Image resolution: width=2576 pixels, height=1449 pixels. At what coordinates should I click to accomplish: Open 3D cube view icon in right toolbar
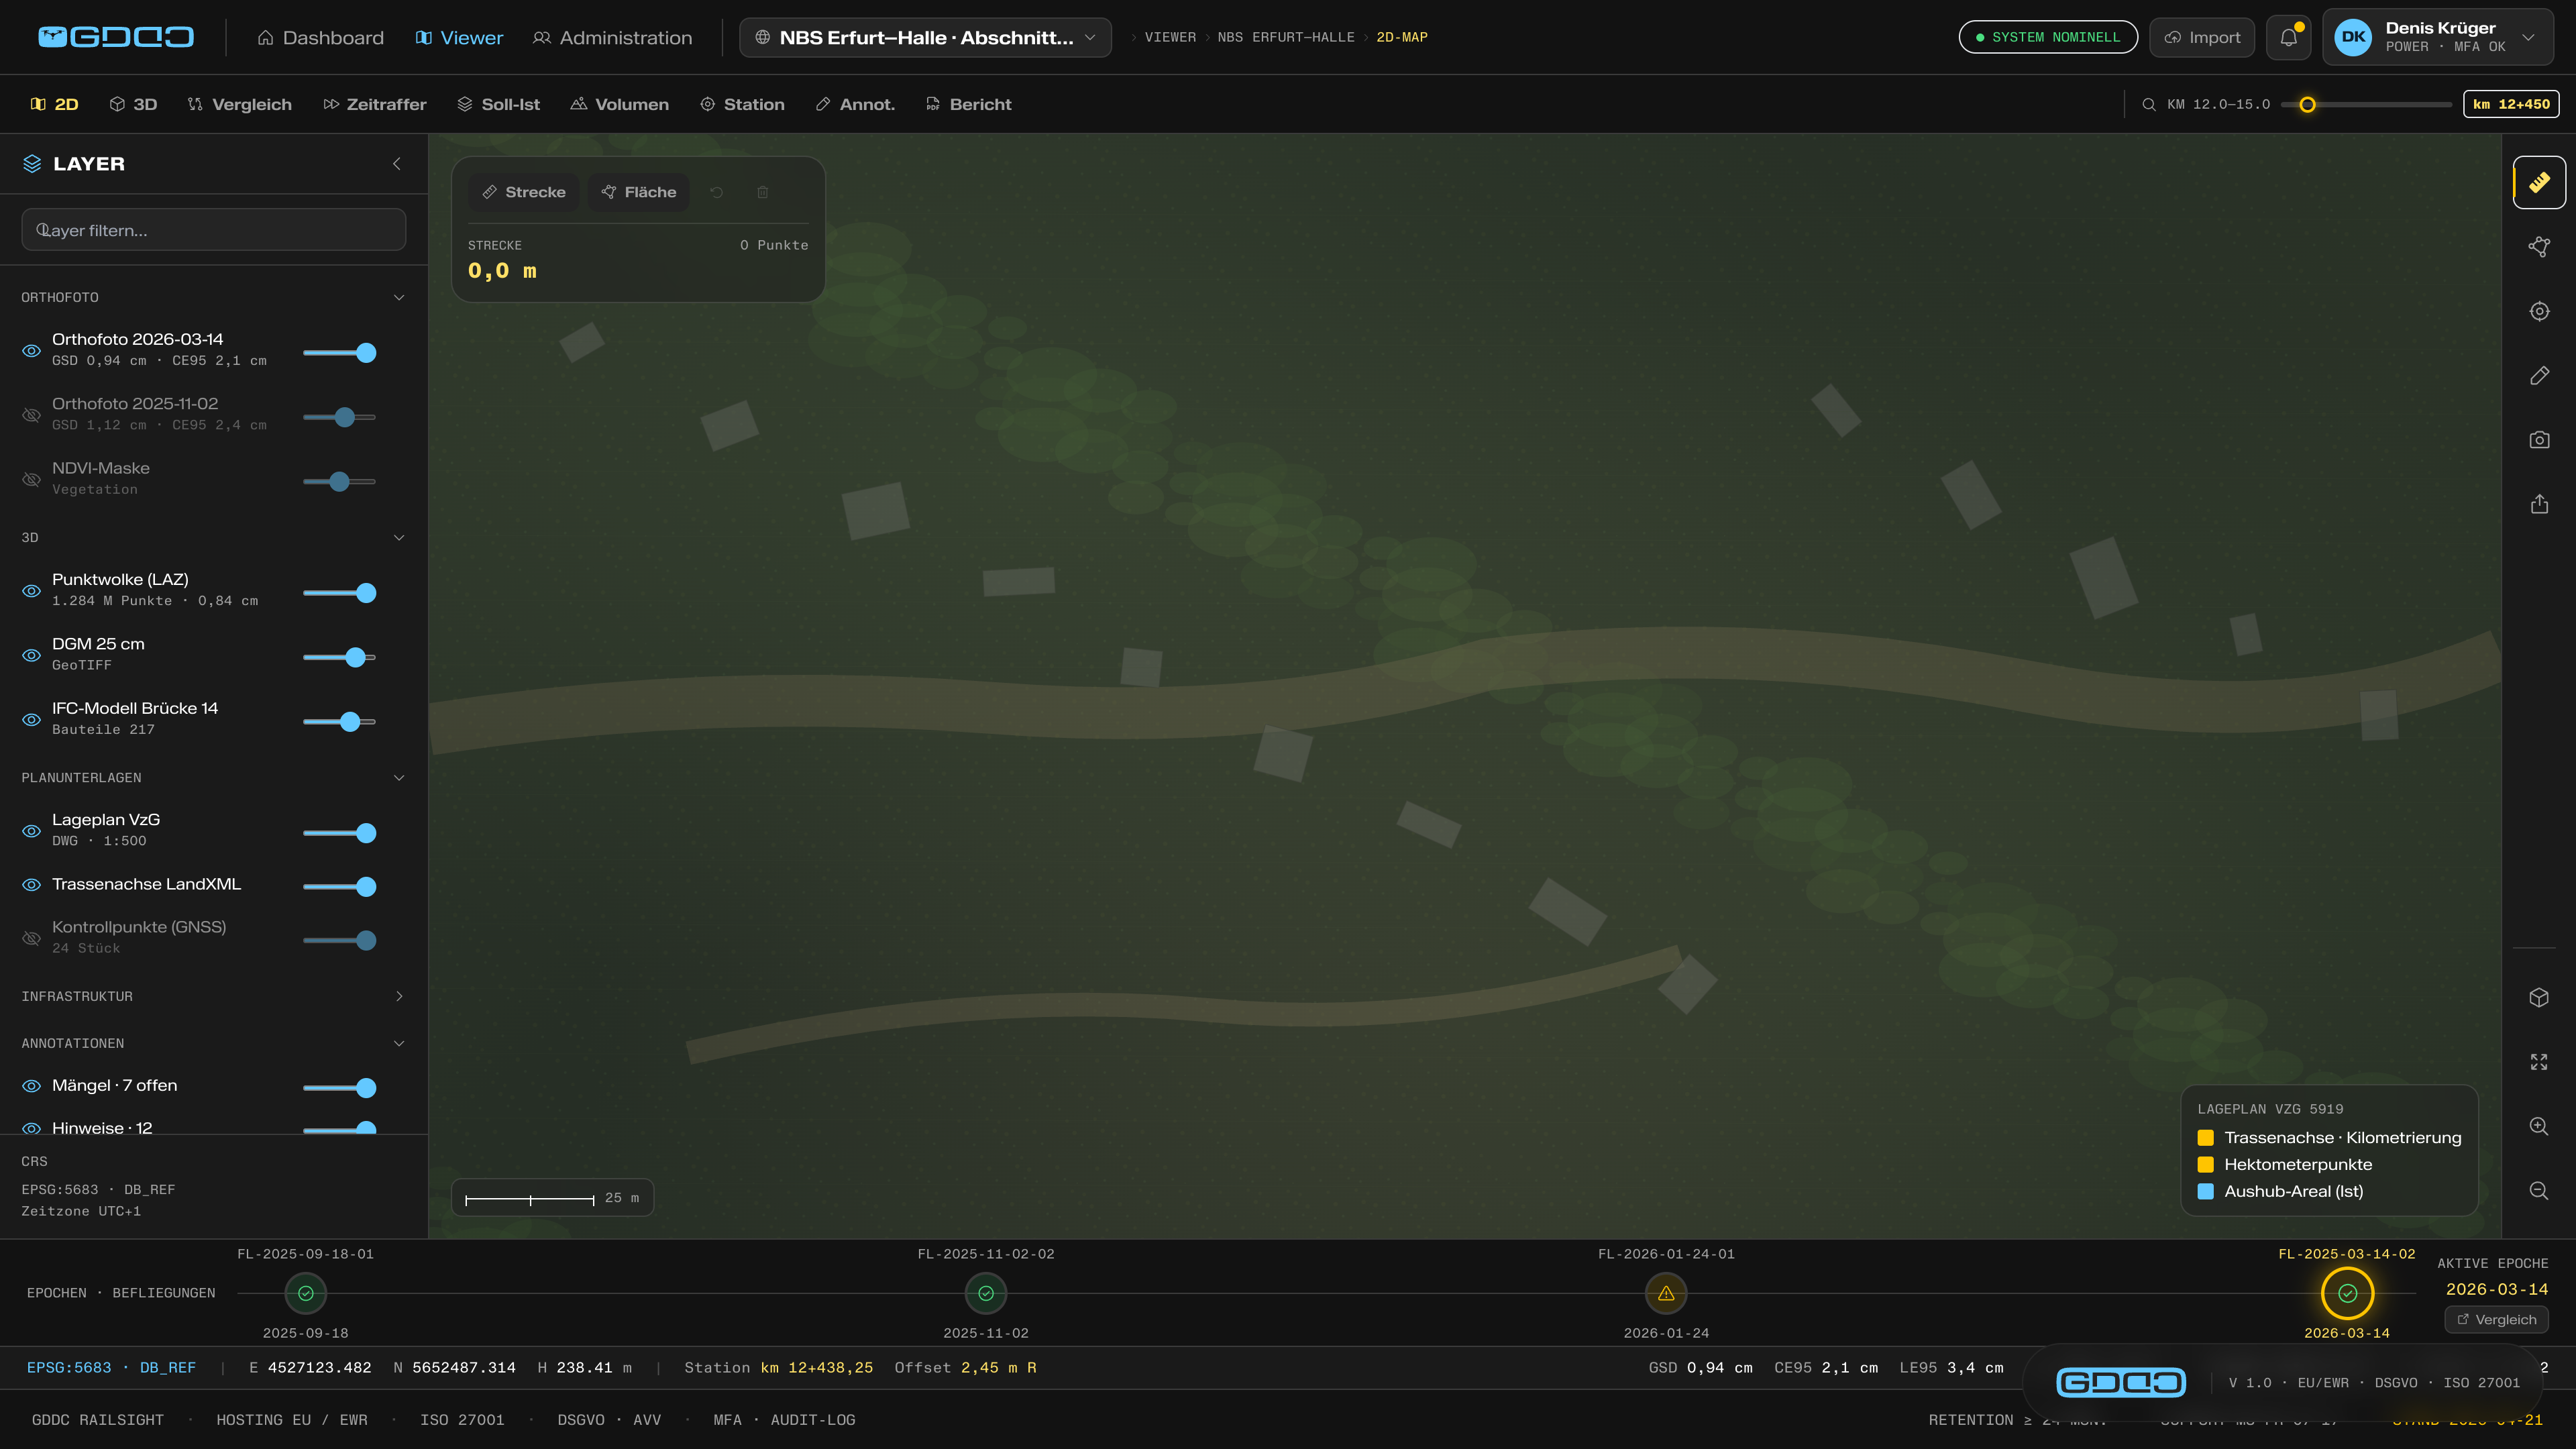click(x=2539, y=998)
